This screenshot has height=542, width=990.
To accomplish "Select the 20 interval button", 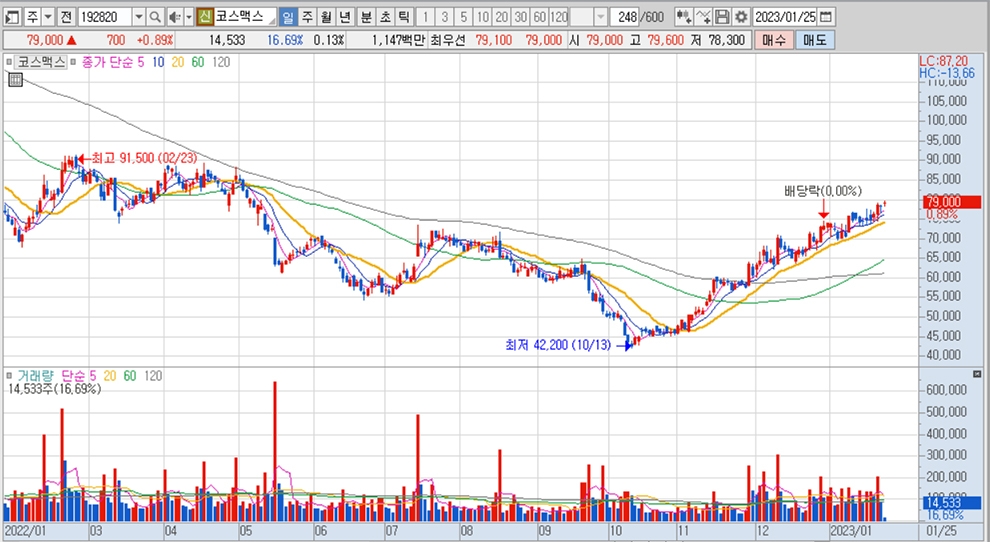I will coord(501,16).
